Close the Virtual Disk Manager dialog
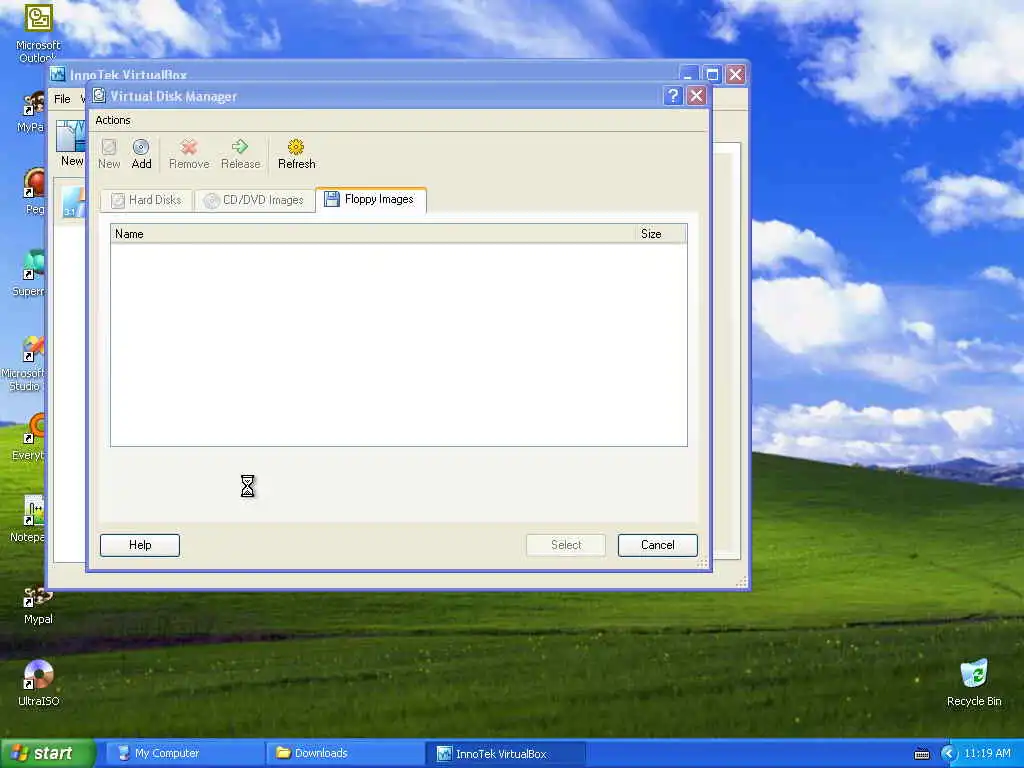Screen dimensions: 1024x768 [x=697, y=96]
